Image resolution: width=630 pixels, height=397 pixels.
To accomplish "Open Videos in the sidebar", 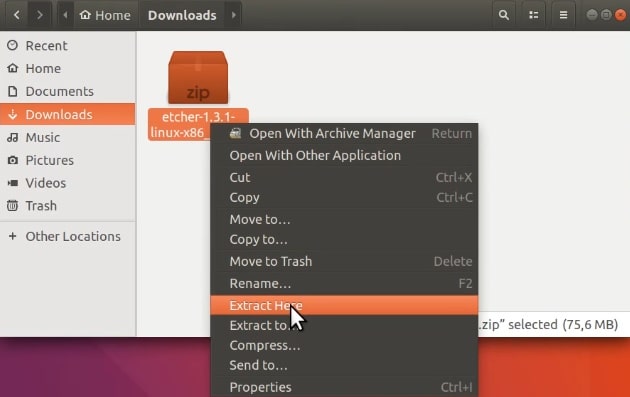I will pyautogui.click(x=68, y=183).
